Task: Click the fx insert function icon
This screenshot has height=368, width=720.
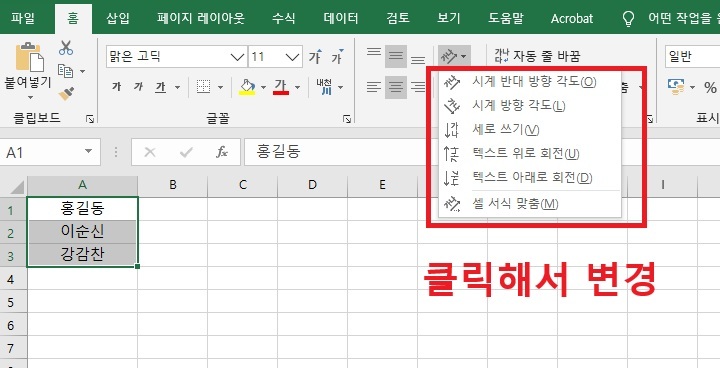Action: pos(222,152)
